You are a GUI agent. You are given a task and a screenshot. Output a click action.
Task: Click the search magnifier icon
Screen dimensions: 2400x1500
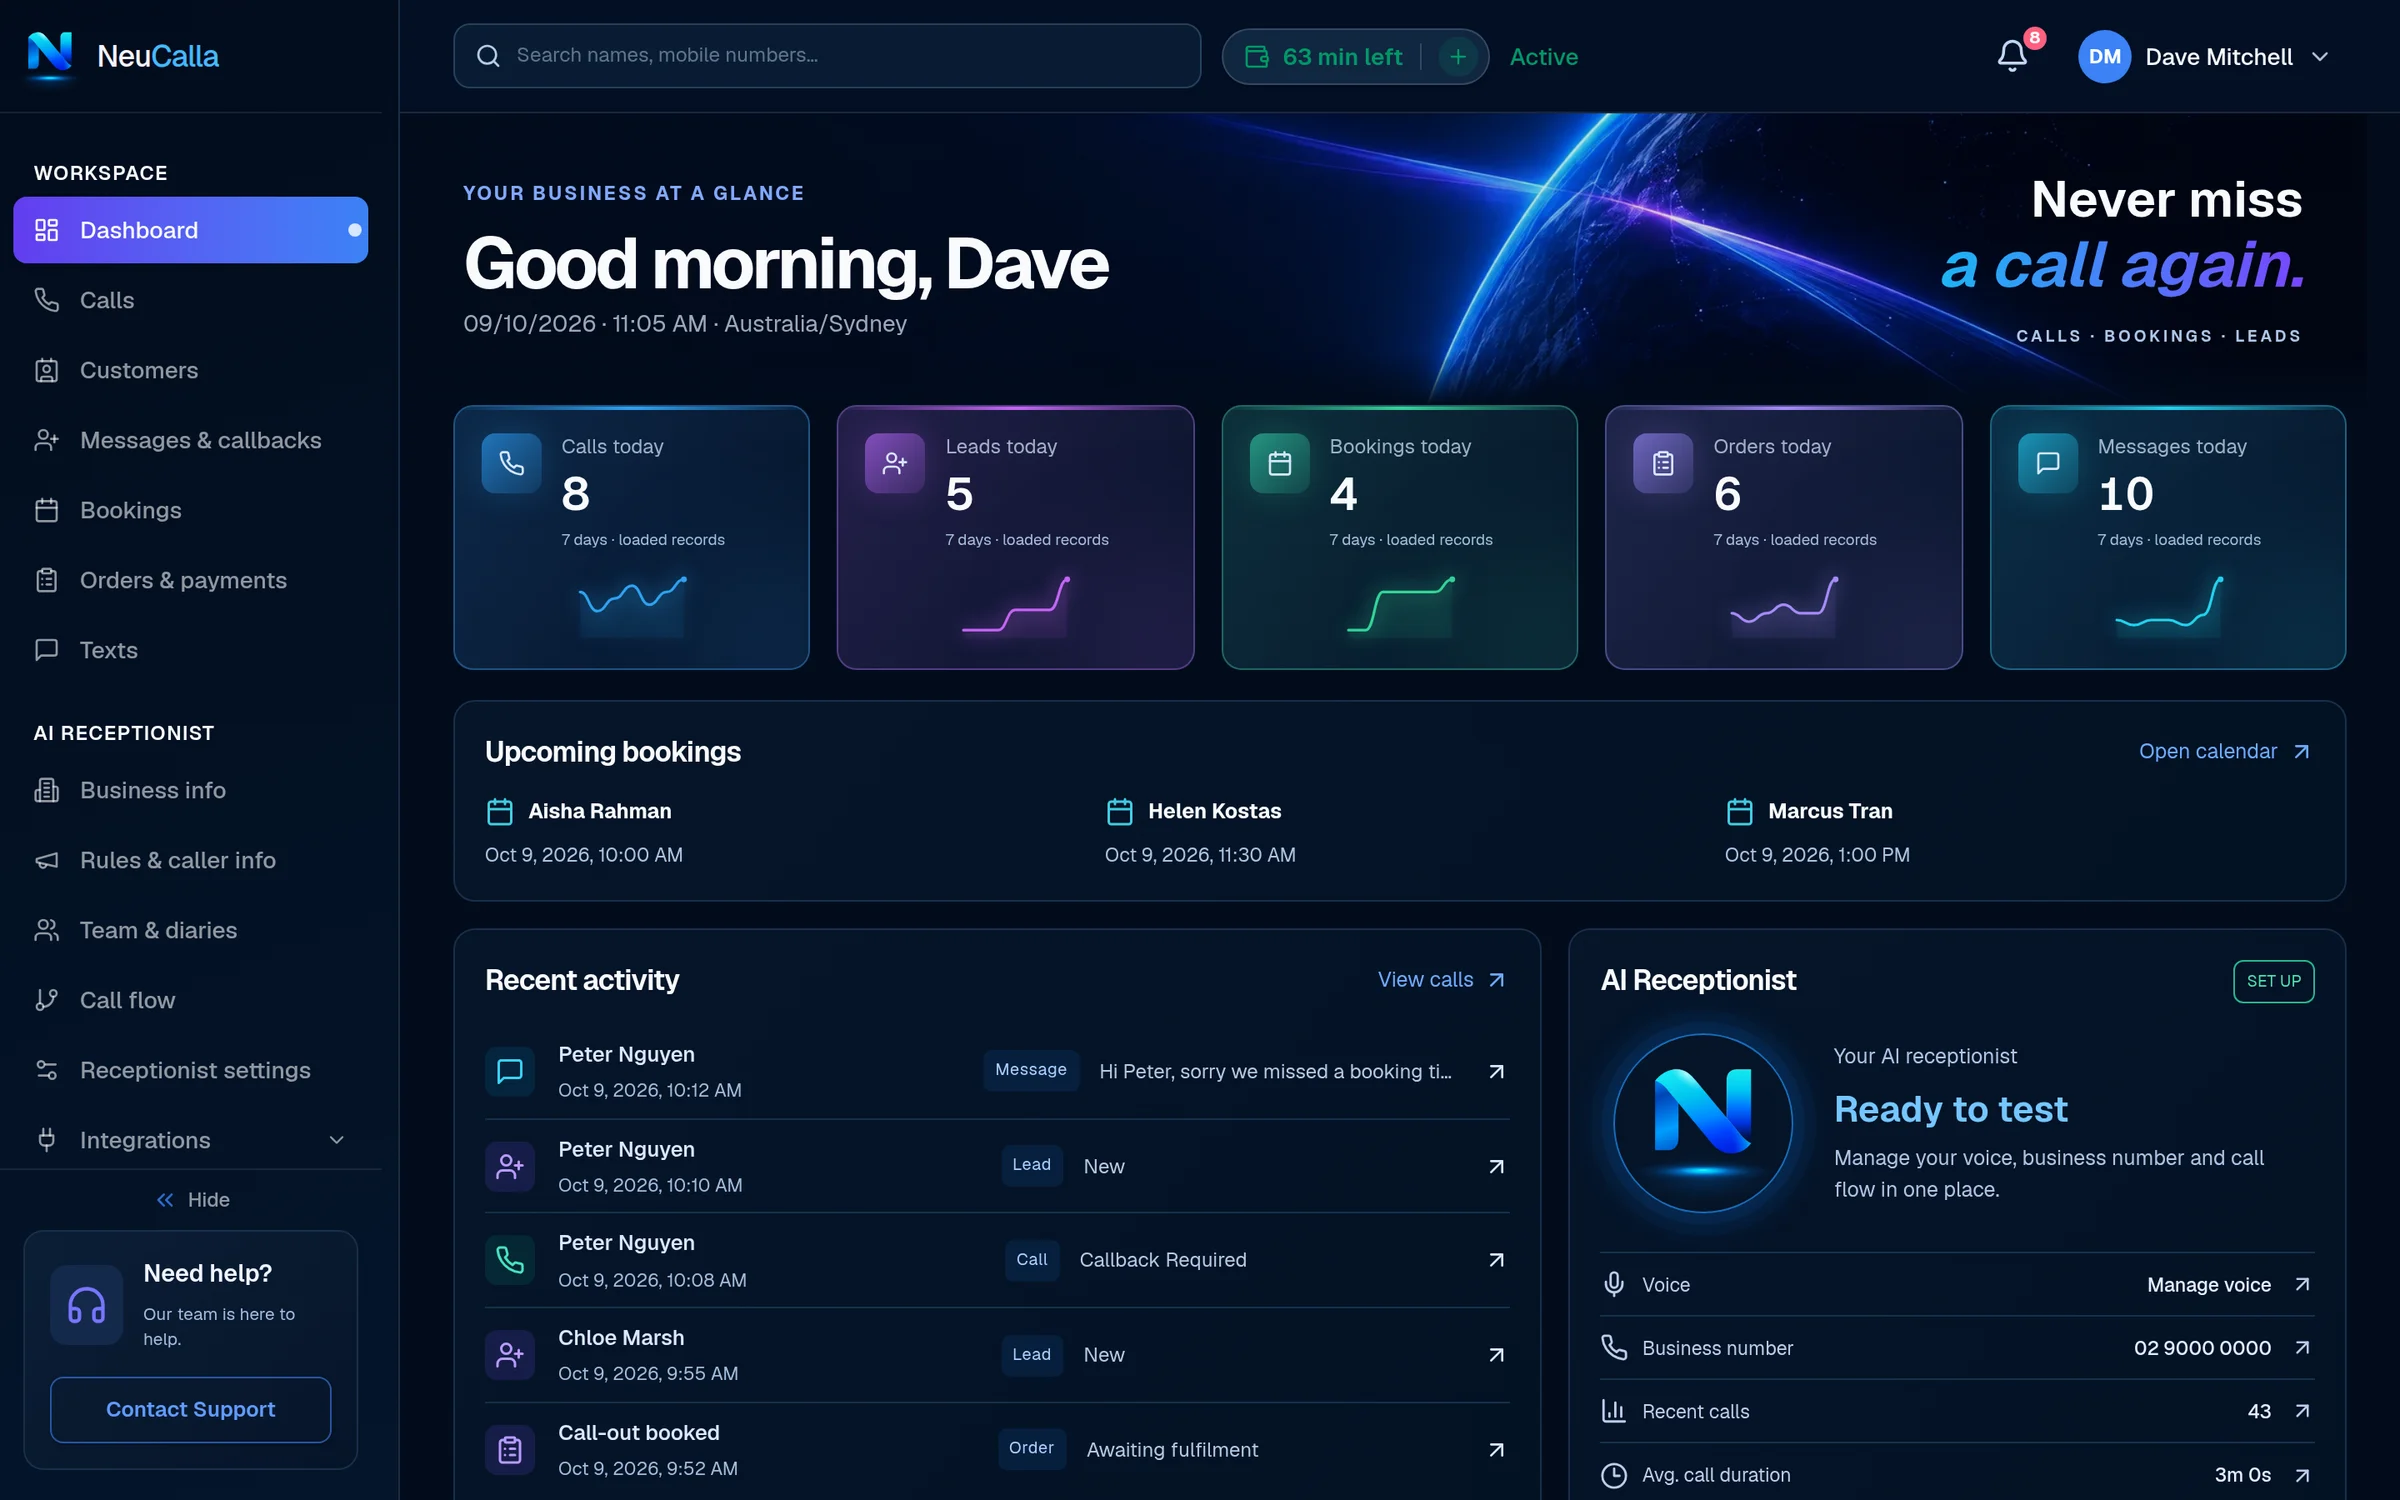(x=488, y=56)
